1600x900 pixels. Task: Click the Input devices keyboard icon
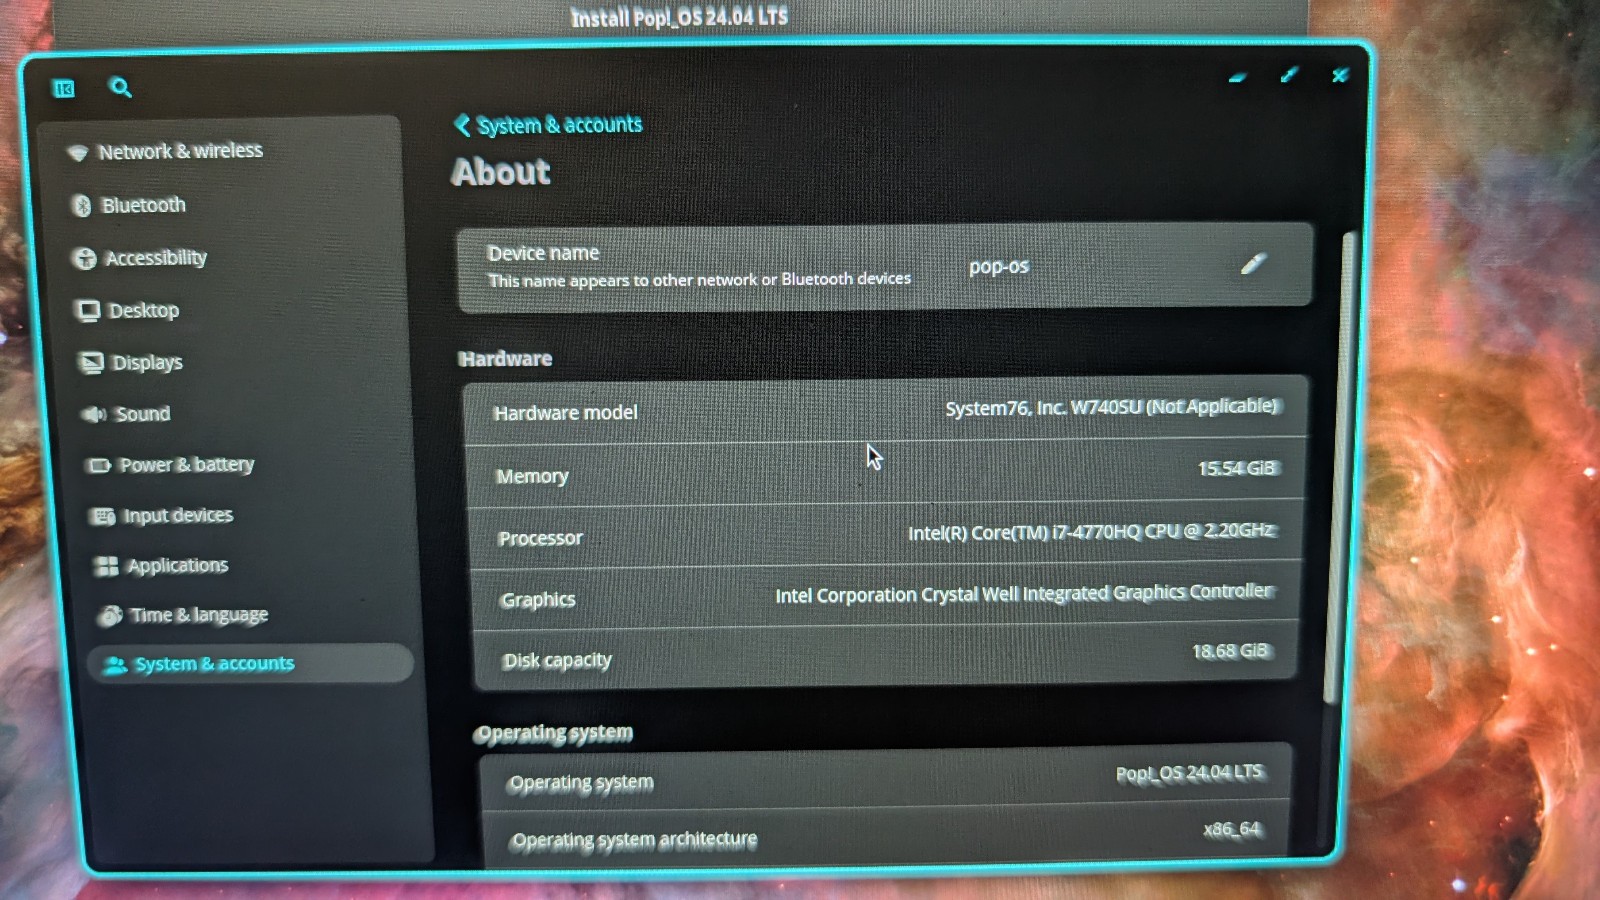coord(103,516)
